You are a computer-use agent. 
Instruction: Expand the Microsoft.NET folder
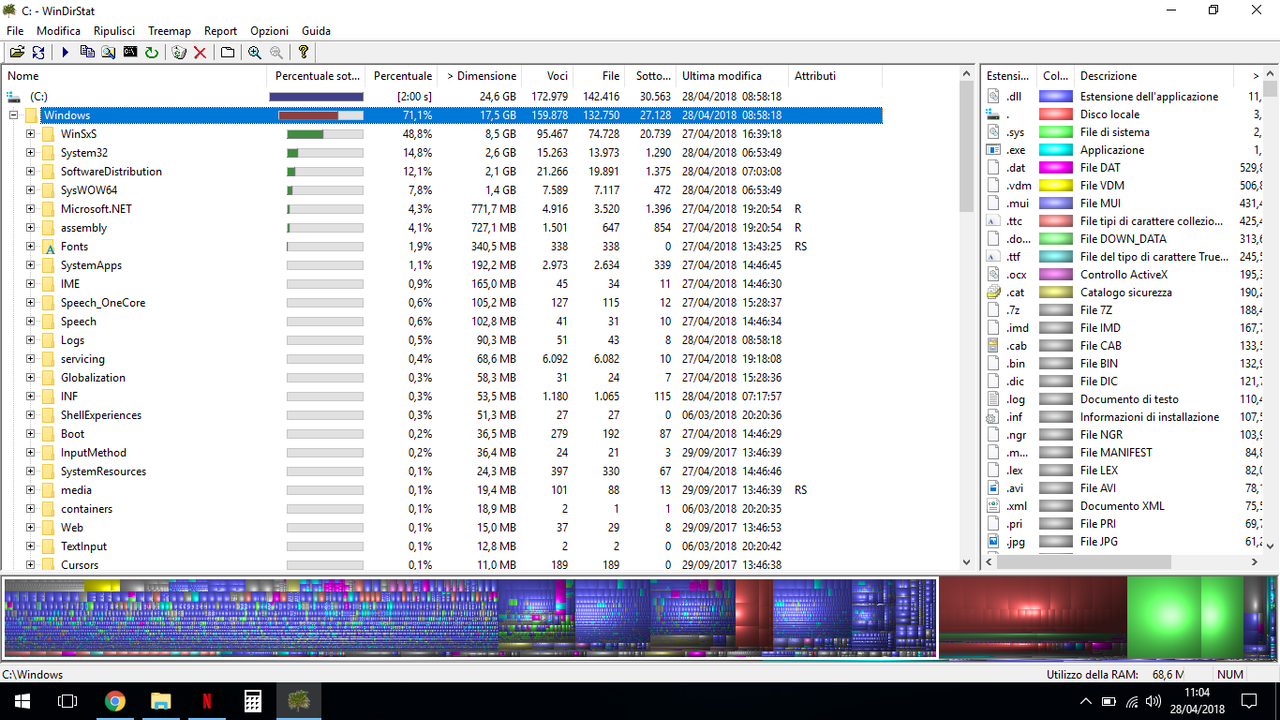31,209
